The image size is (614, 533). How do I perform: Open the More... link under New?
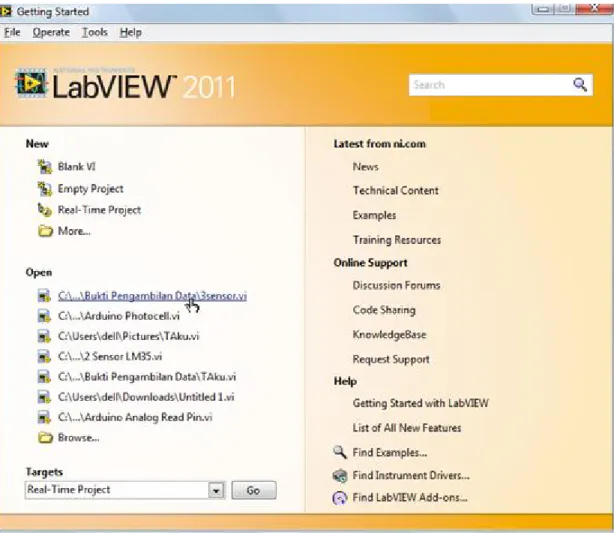[74, 231]
